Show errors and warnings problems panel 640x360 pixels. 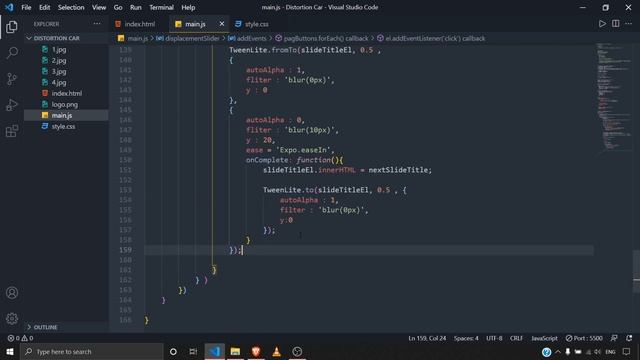pyautogui.click(x=20, y=338)
